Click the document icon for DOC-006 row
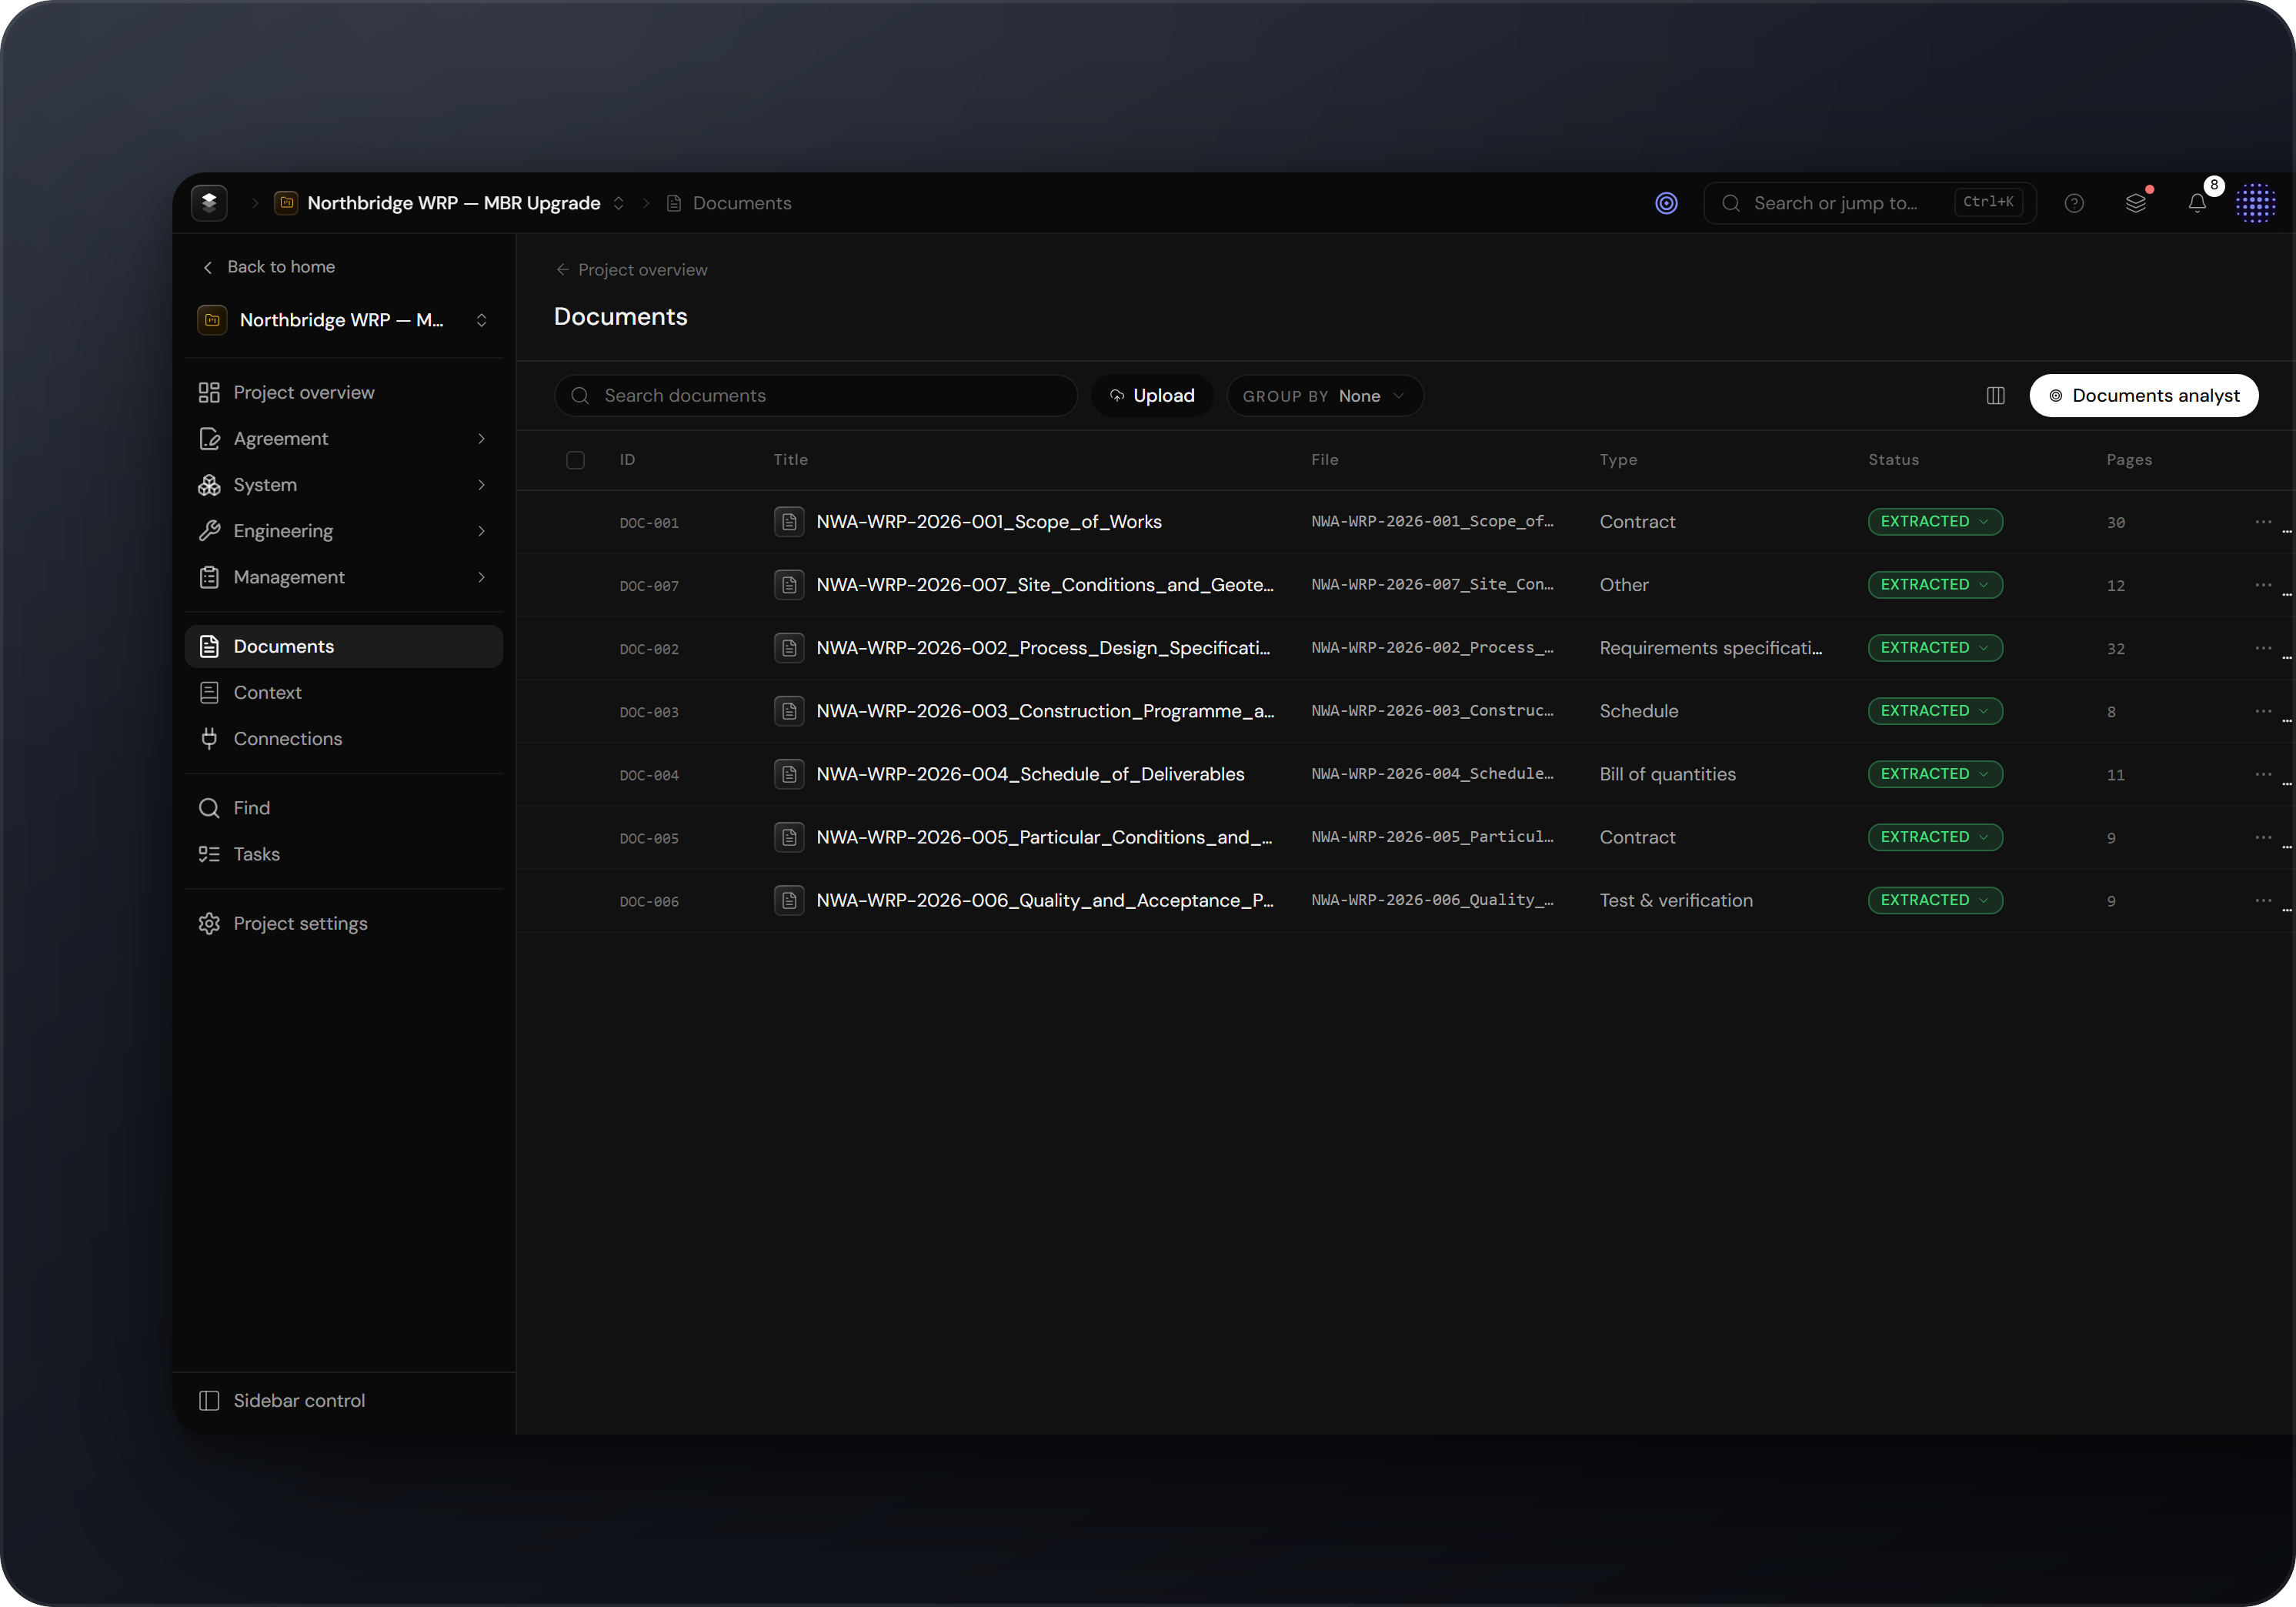The image size is (2296, 1607). pyautogui.click(x=789, y=900)
